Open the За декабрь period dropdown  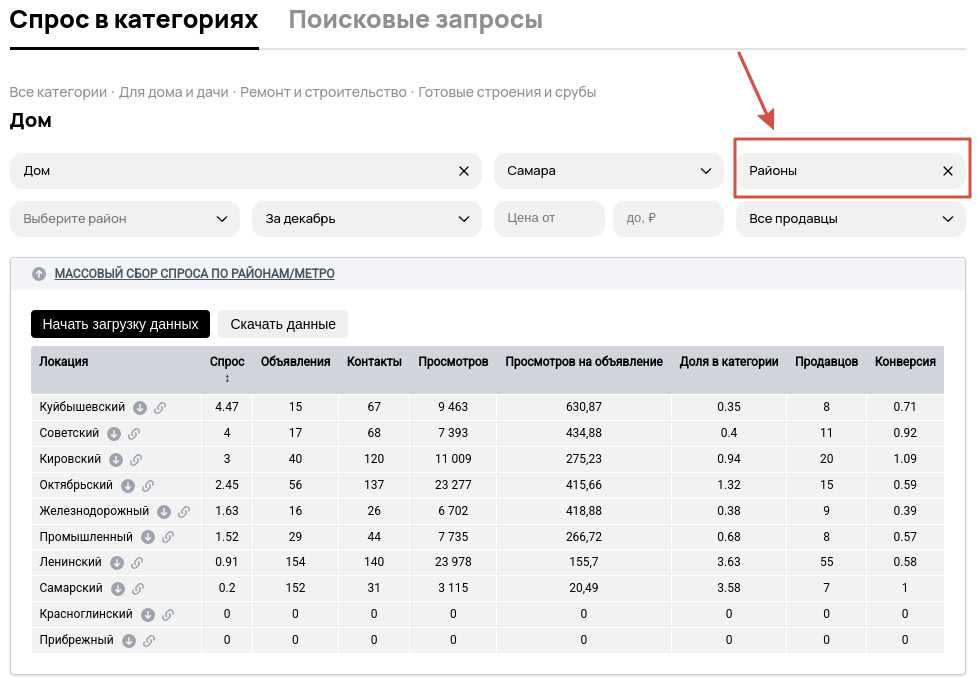pyautogui.click(x=366, y=219)
